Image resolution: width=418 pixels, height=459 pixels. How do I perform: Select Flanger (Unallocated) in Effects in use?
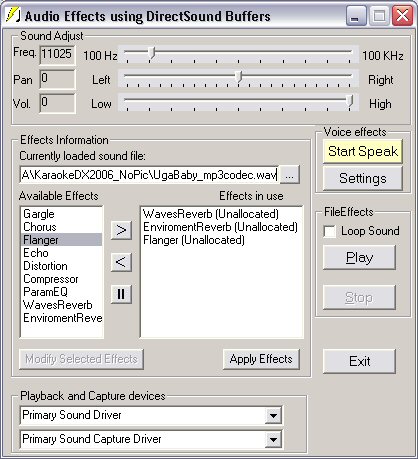point(194,240)
